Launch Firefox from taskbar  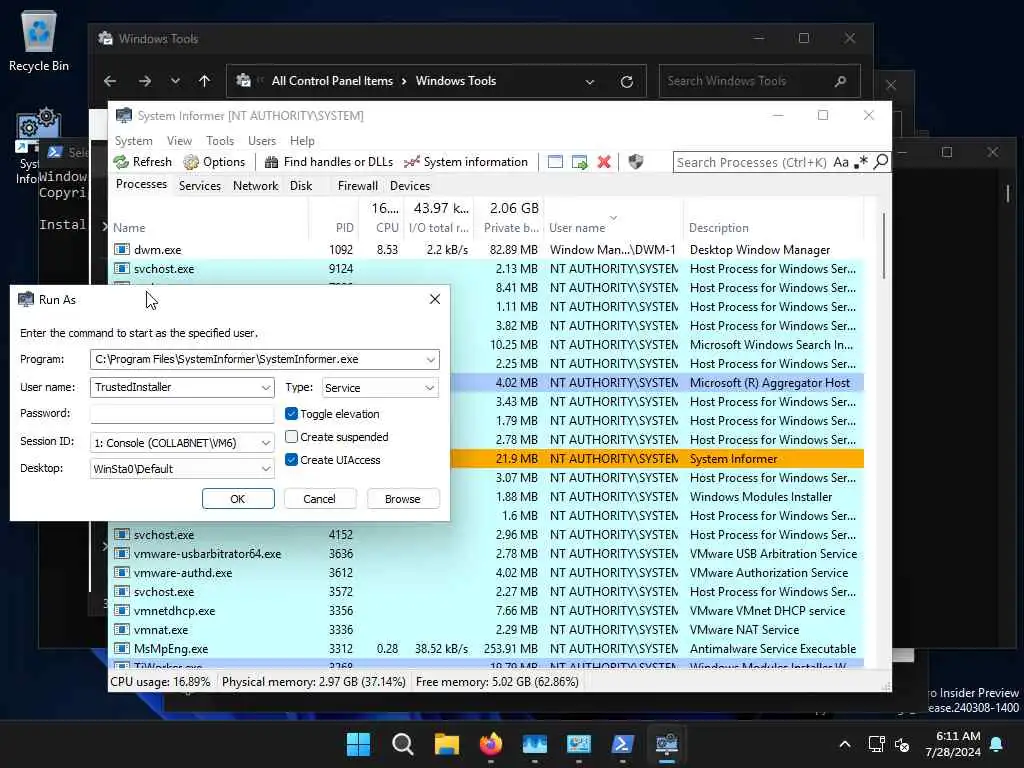(x=490, y=744)
